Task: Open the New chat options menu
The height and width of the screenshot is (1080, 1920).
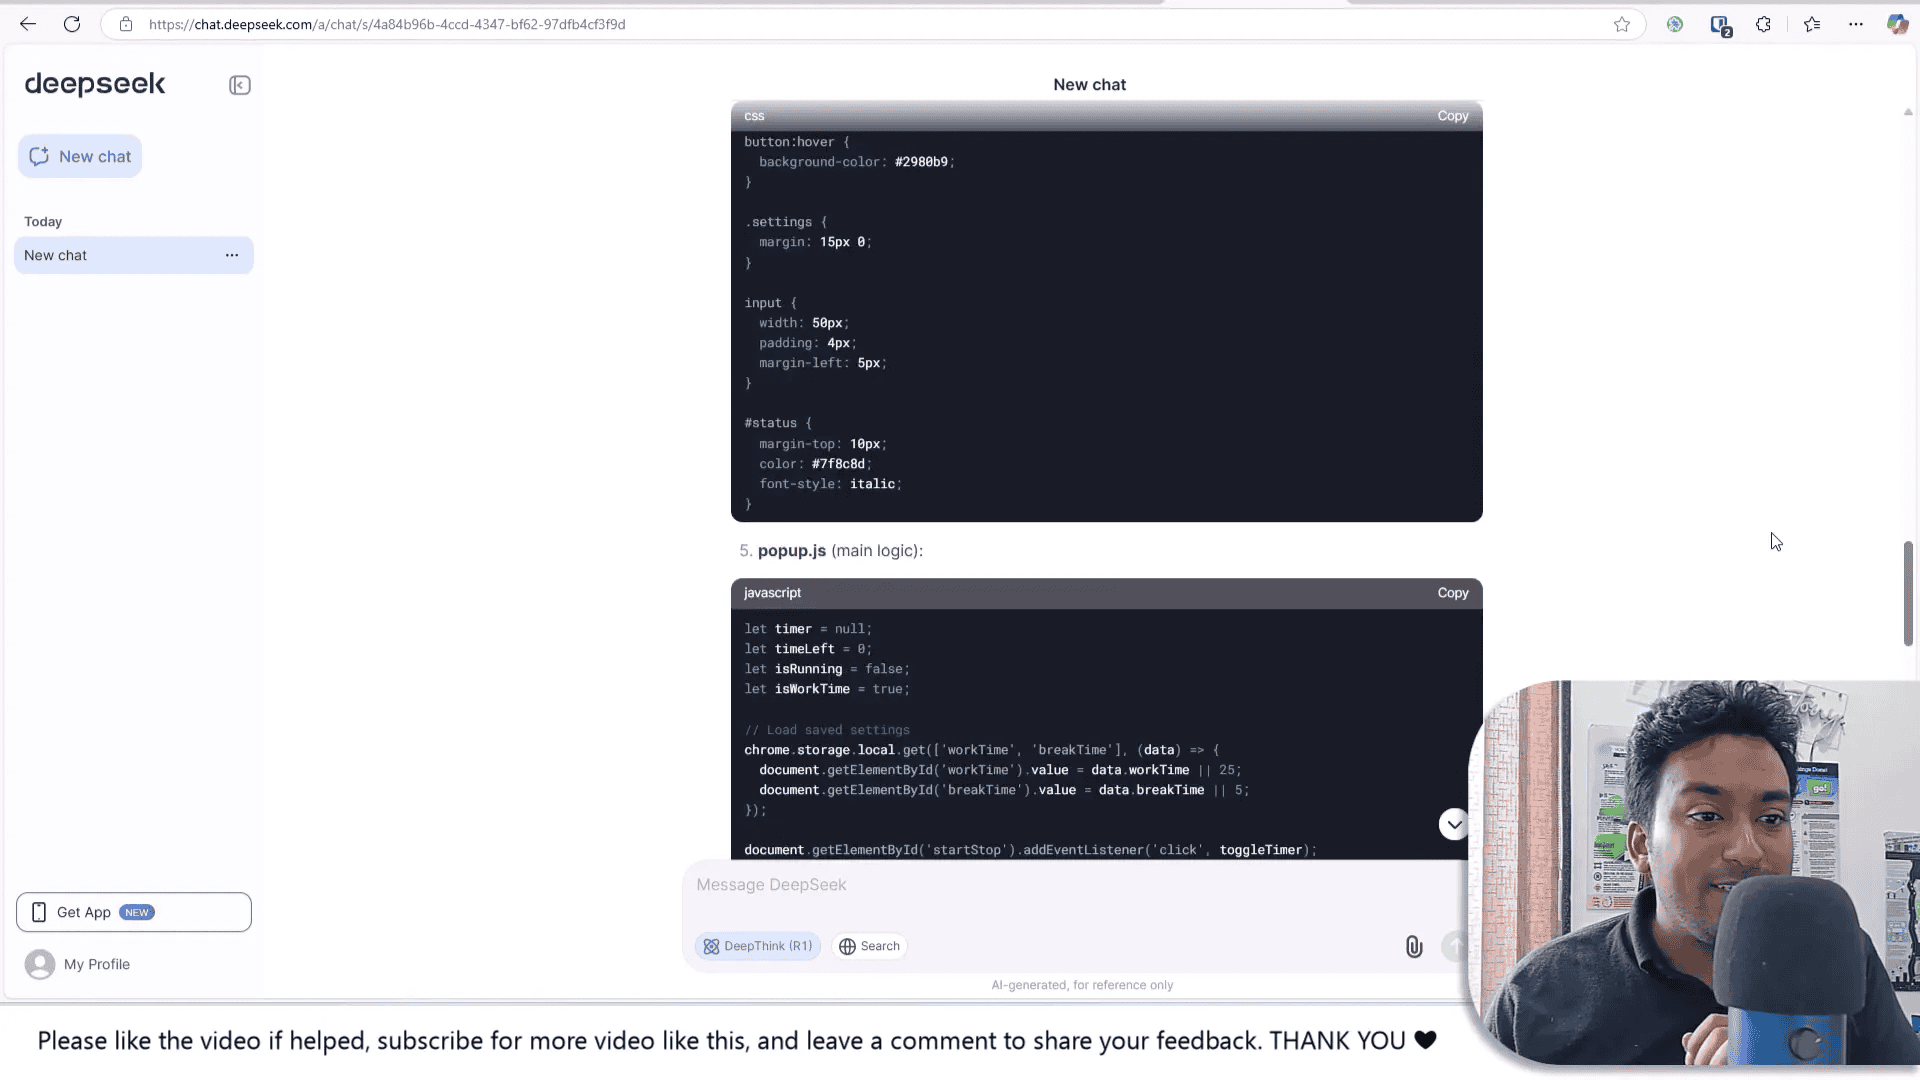Action: (x=232, y=255)
